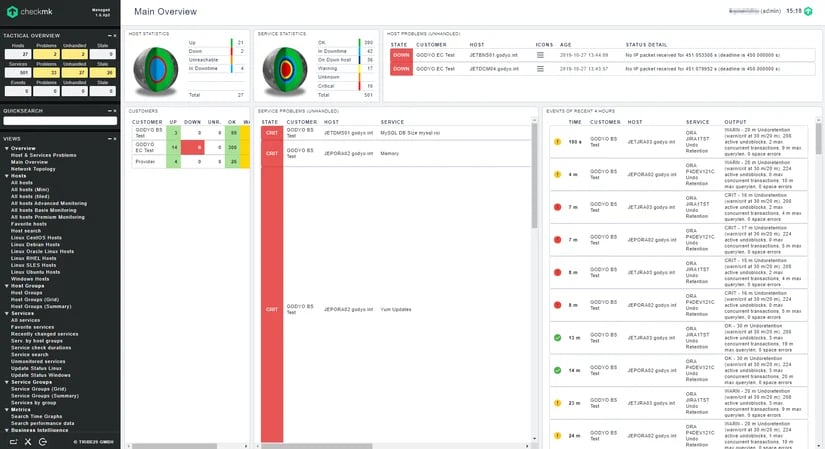Open the Linux Debian Hosts view
Image resolution: width=825 pixels, height=449 pixels.
click(x=35, y=244)
